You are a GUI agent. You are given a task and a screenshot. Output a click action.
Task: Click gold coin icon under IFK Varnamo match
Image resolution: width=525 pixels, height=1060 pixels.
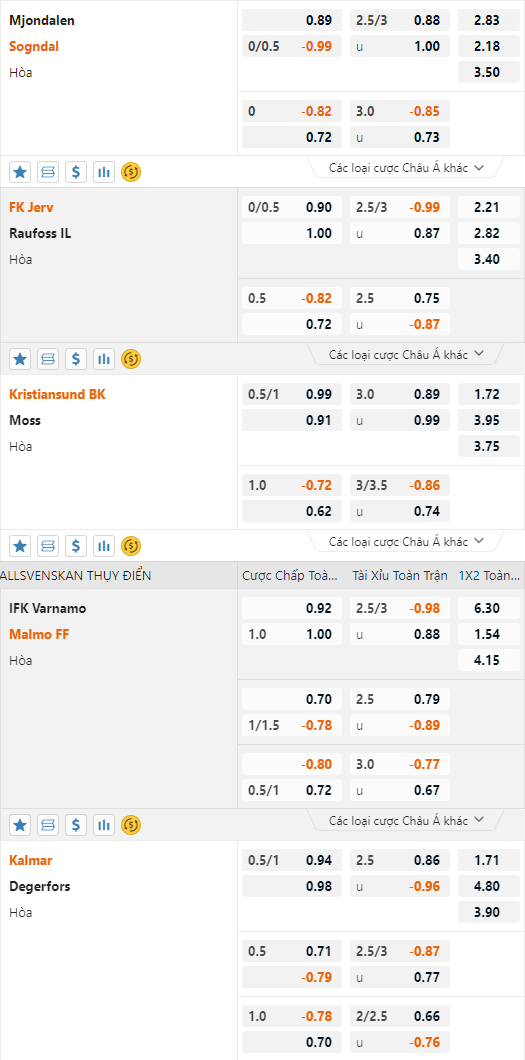(131, 825)
